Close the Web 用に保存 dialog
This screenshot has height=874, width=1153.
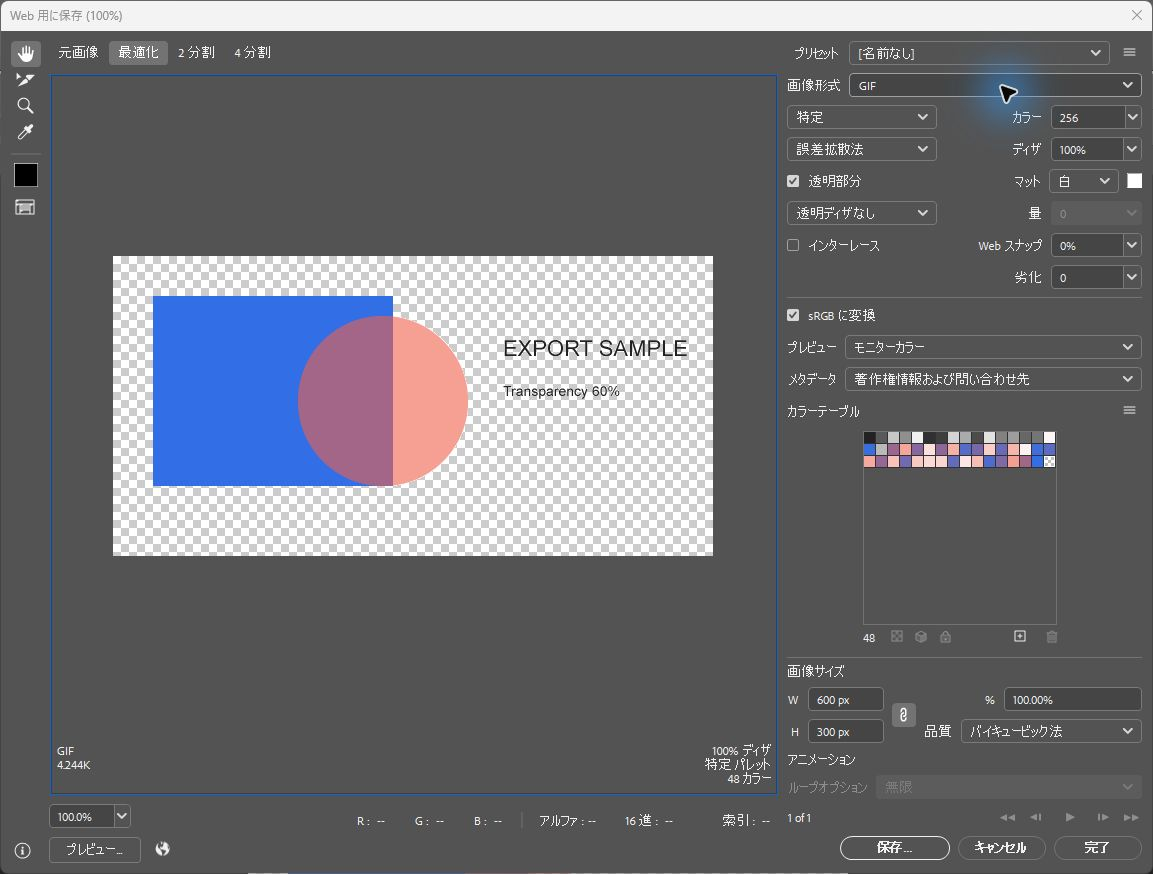[1136, 15]
